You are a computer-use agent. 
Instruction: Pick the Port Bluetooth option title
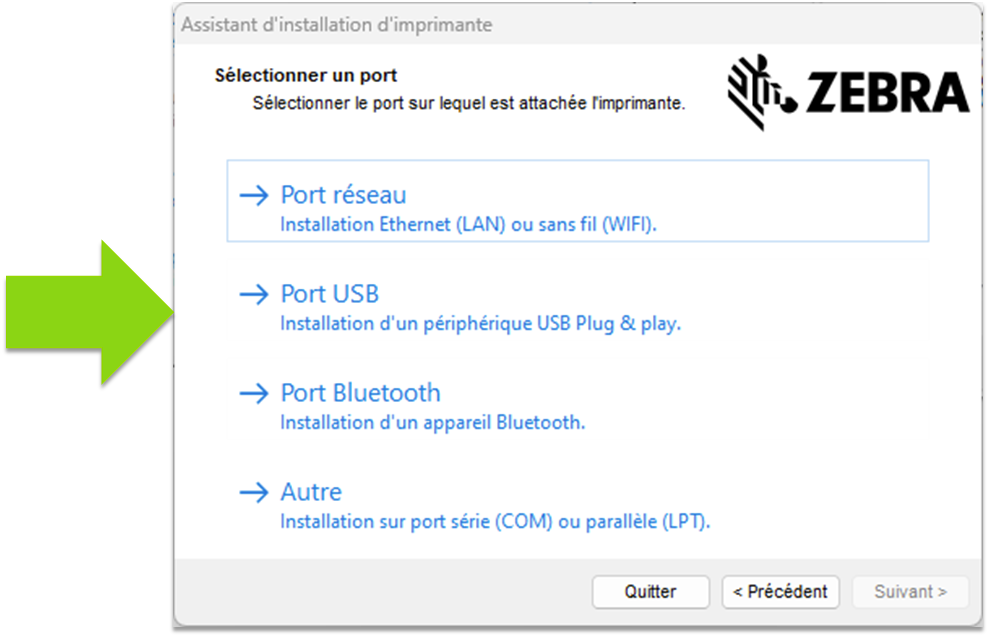click(360, 393)
